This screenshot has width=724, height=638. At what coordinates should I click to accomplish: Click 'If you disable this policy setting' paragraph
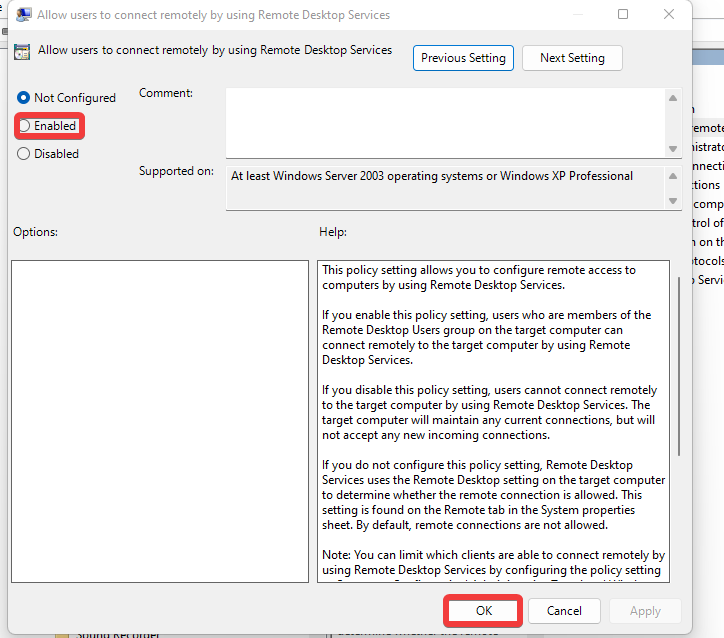coord(489,412)
